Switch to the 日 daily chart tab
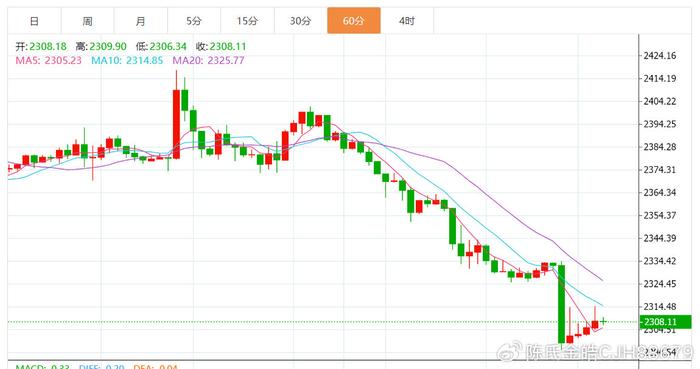The height and width of the screenshot is (369, 700). click(x=34, y=21)
